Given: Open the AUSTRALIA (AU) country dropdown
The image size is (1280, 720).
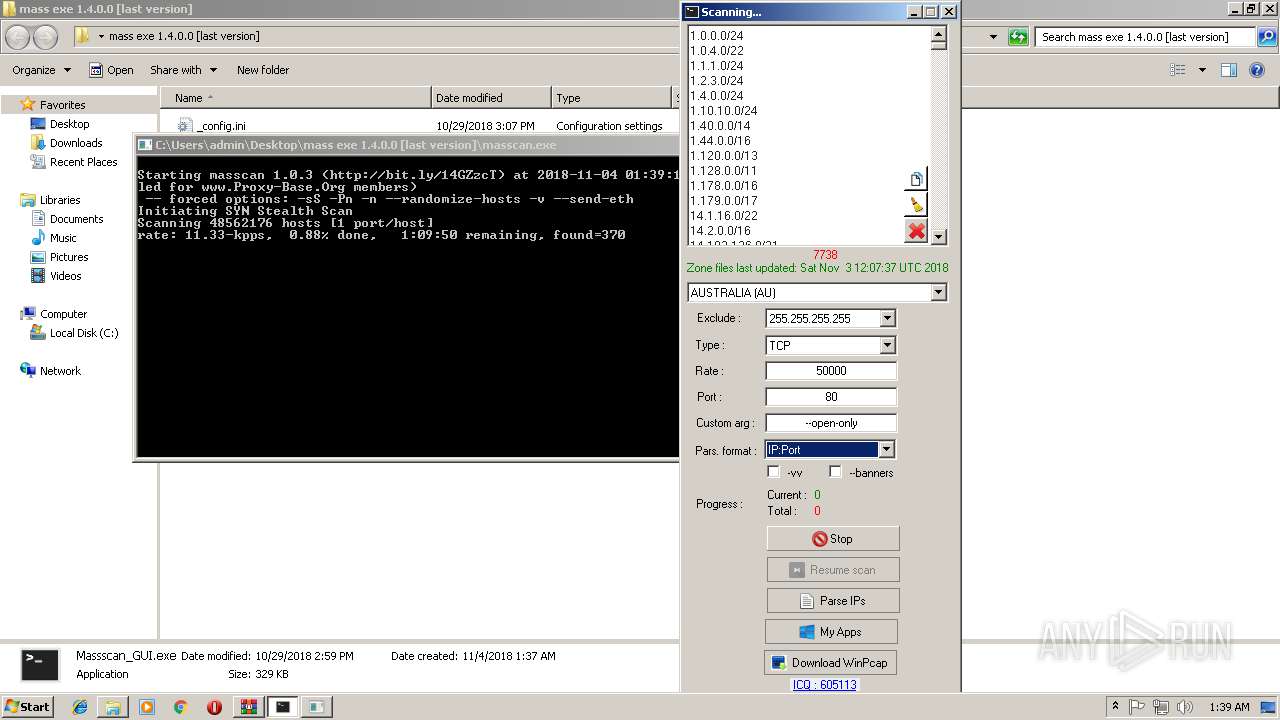Looking at the screenshot, I should tap(938, 293).
